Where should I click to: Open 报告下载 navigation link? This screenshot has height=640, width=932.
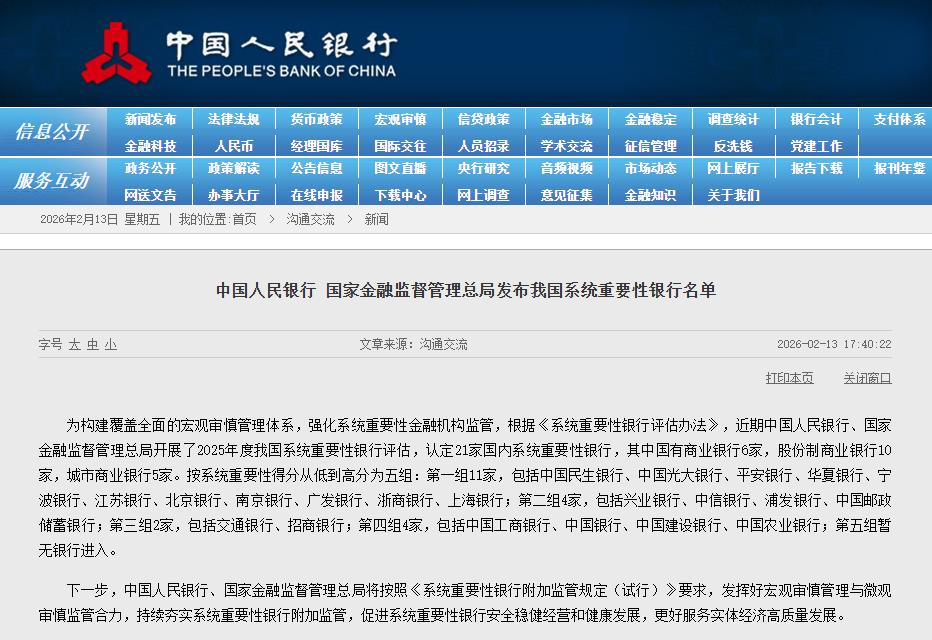click(817, 169)
